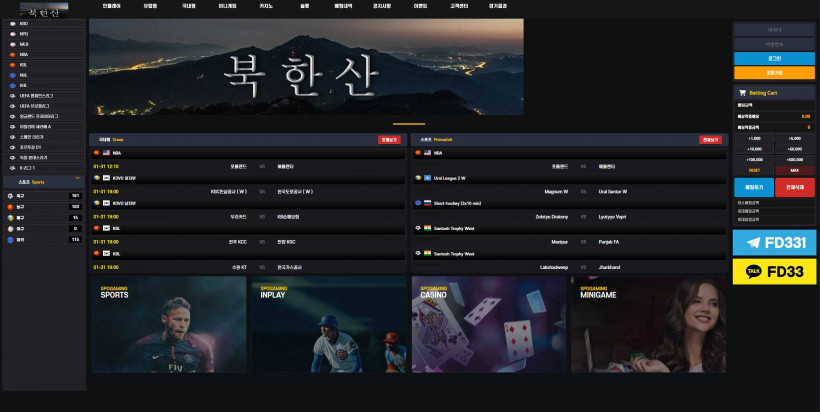This screenshot has width=820, height=412.
Task: Add +10,000 to the bet amount
Action: coord(754,149)
